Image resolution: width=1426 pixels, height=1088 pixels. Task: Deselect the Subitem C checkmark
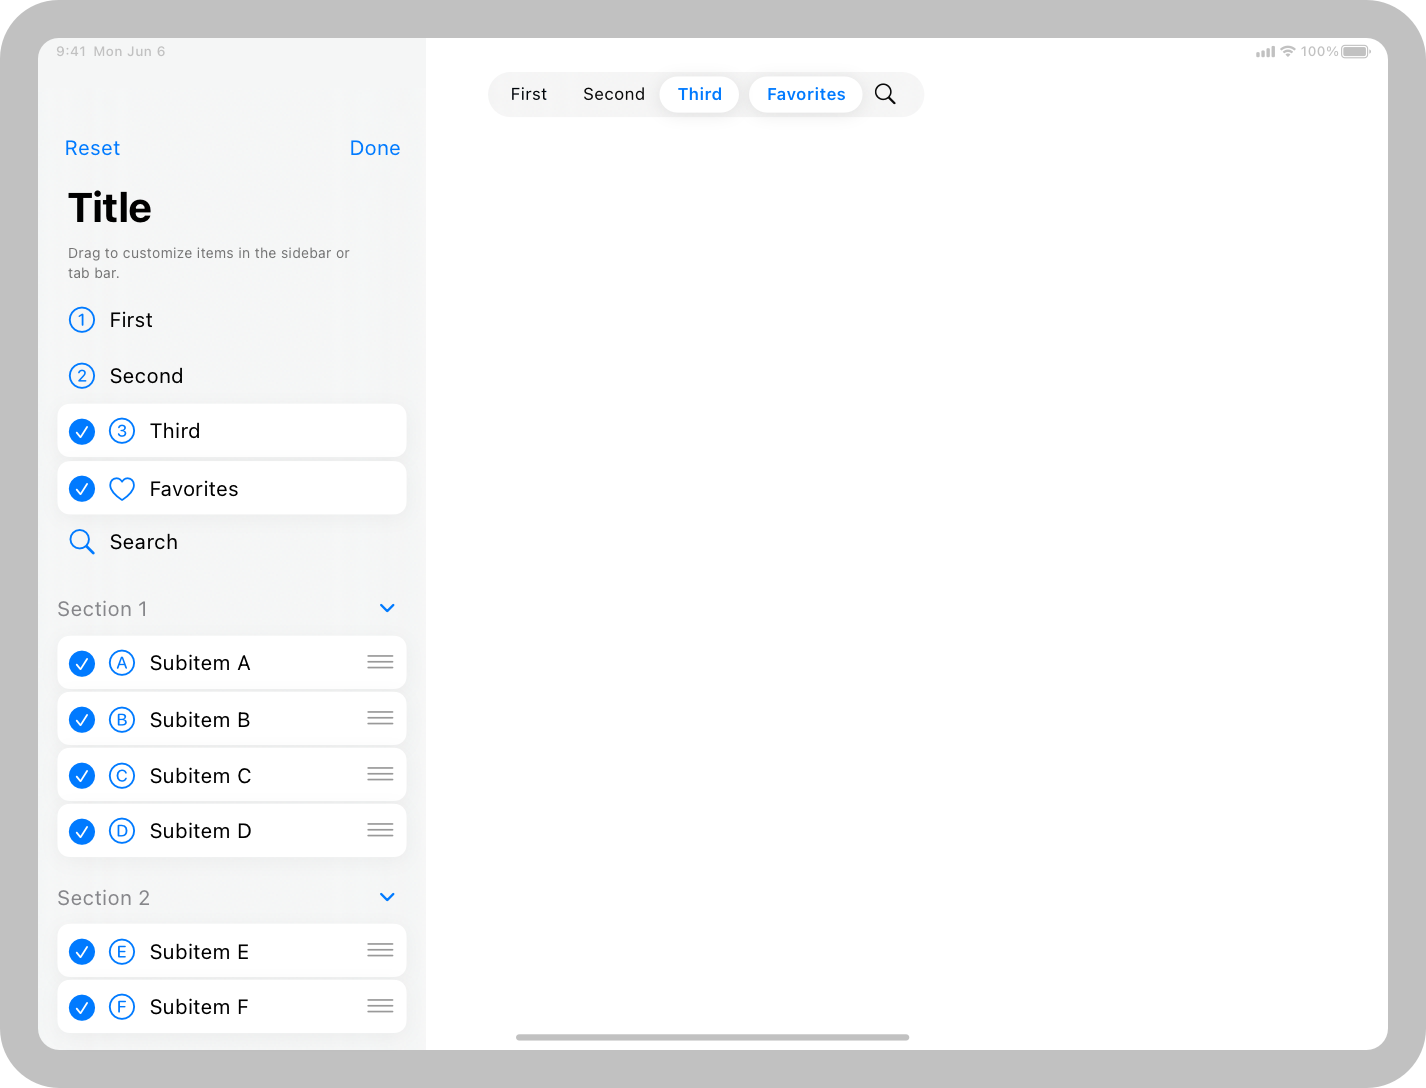pyautogui.click(x=81, y=775)
